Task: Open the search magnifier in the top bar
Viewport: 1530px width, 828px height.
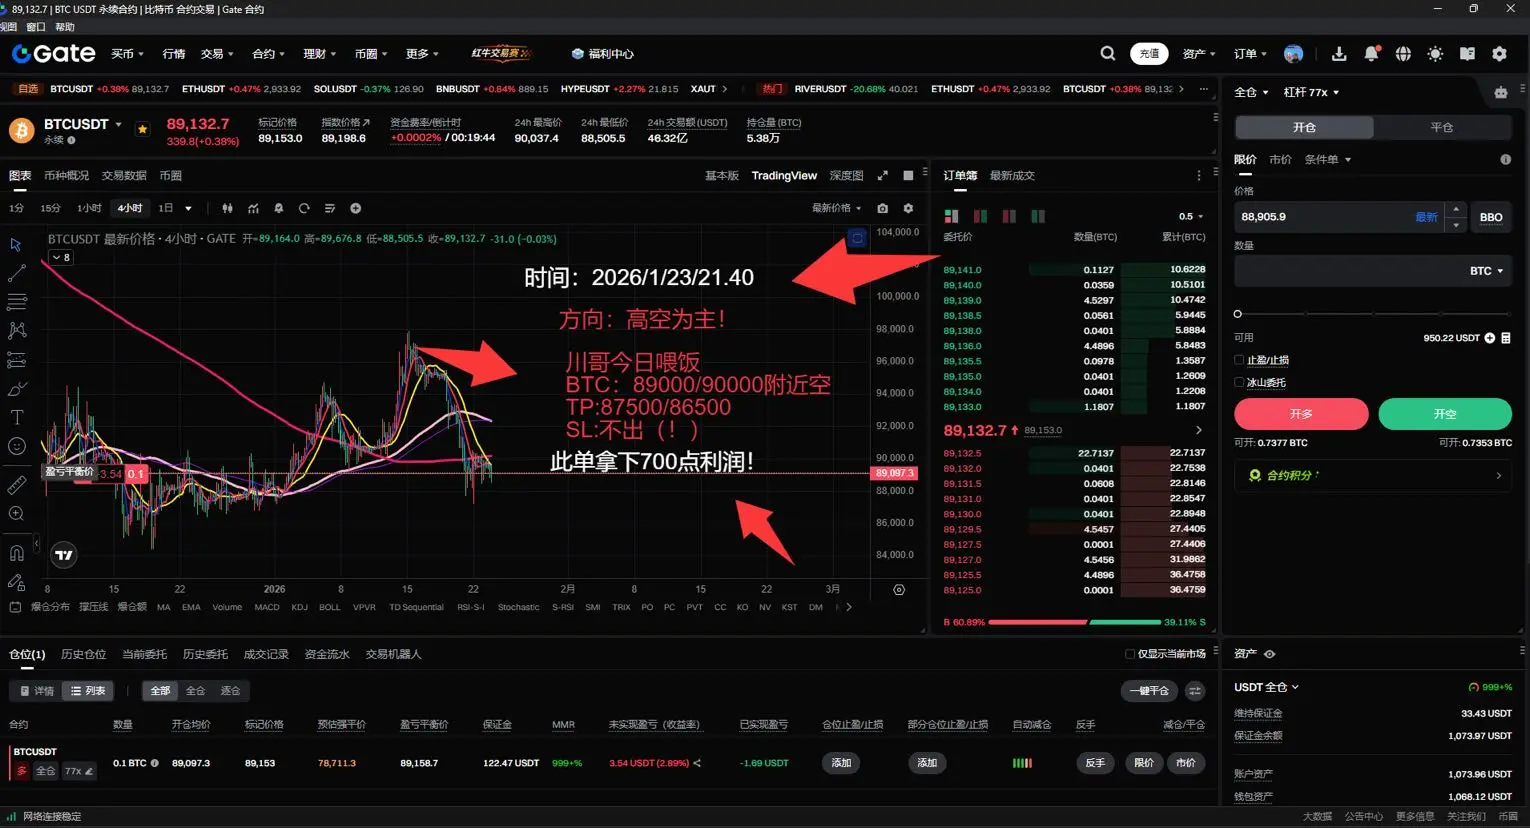Action: (x=1108, y=54)
